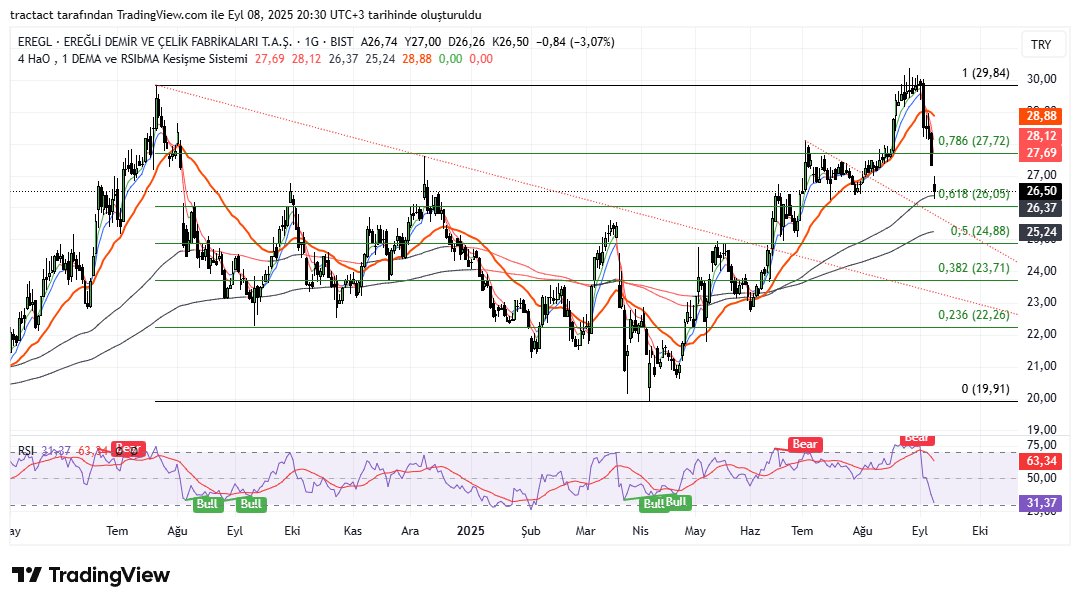The height and width of the screenshot is (605, 1080).
Task: Click the 24,00 price axis tick
Action: [1041, 271]
